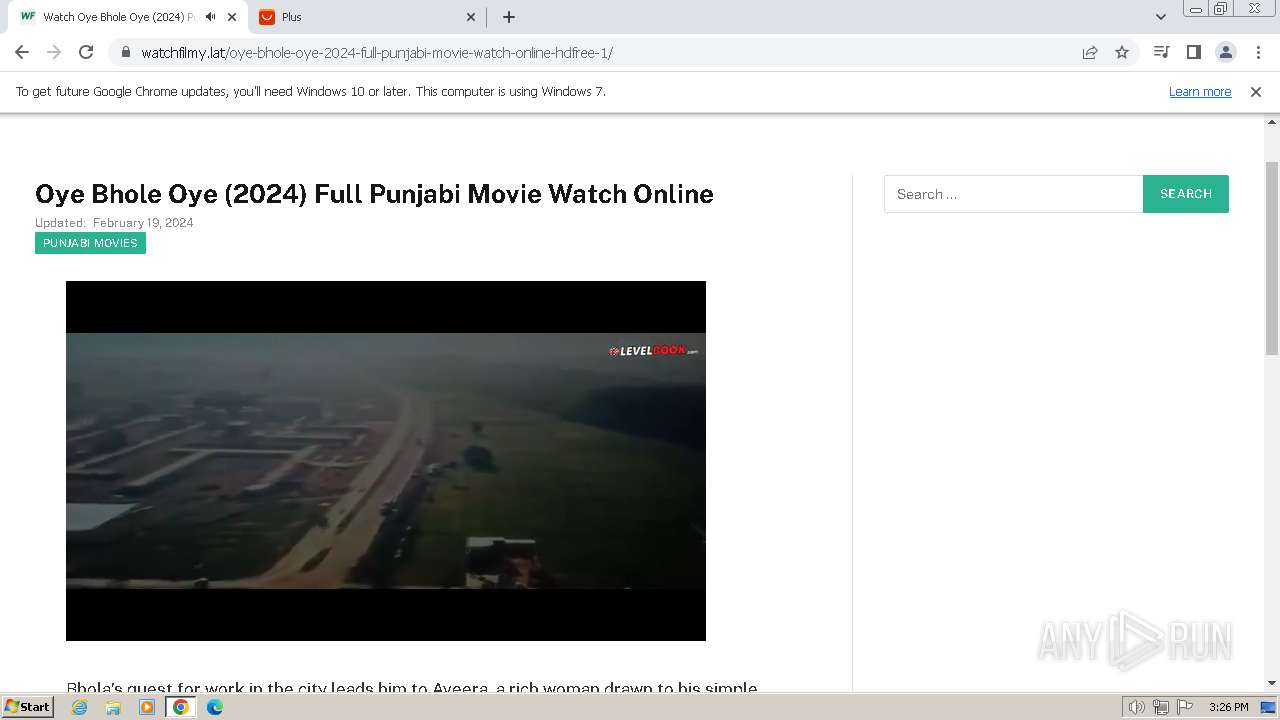Click the scrollbar up arrow
This screenshot has width=1280, height=720.
(x=1272, y=121)
